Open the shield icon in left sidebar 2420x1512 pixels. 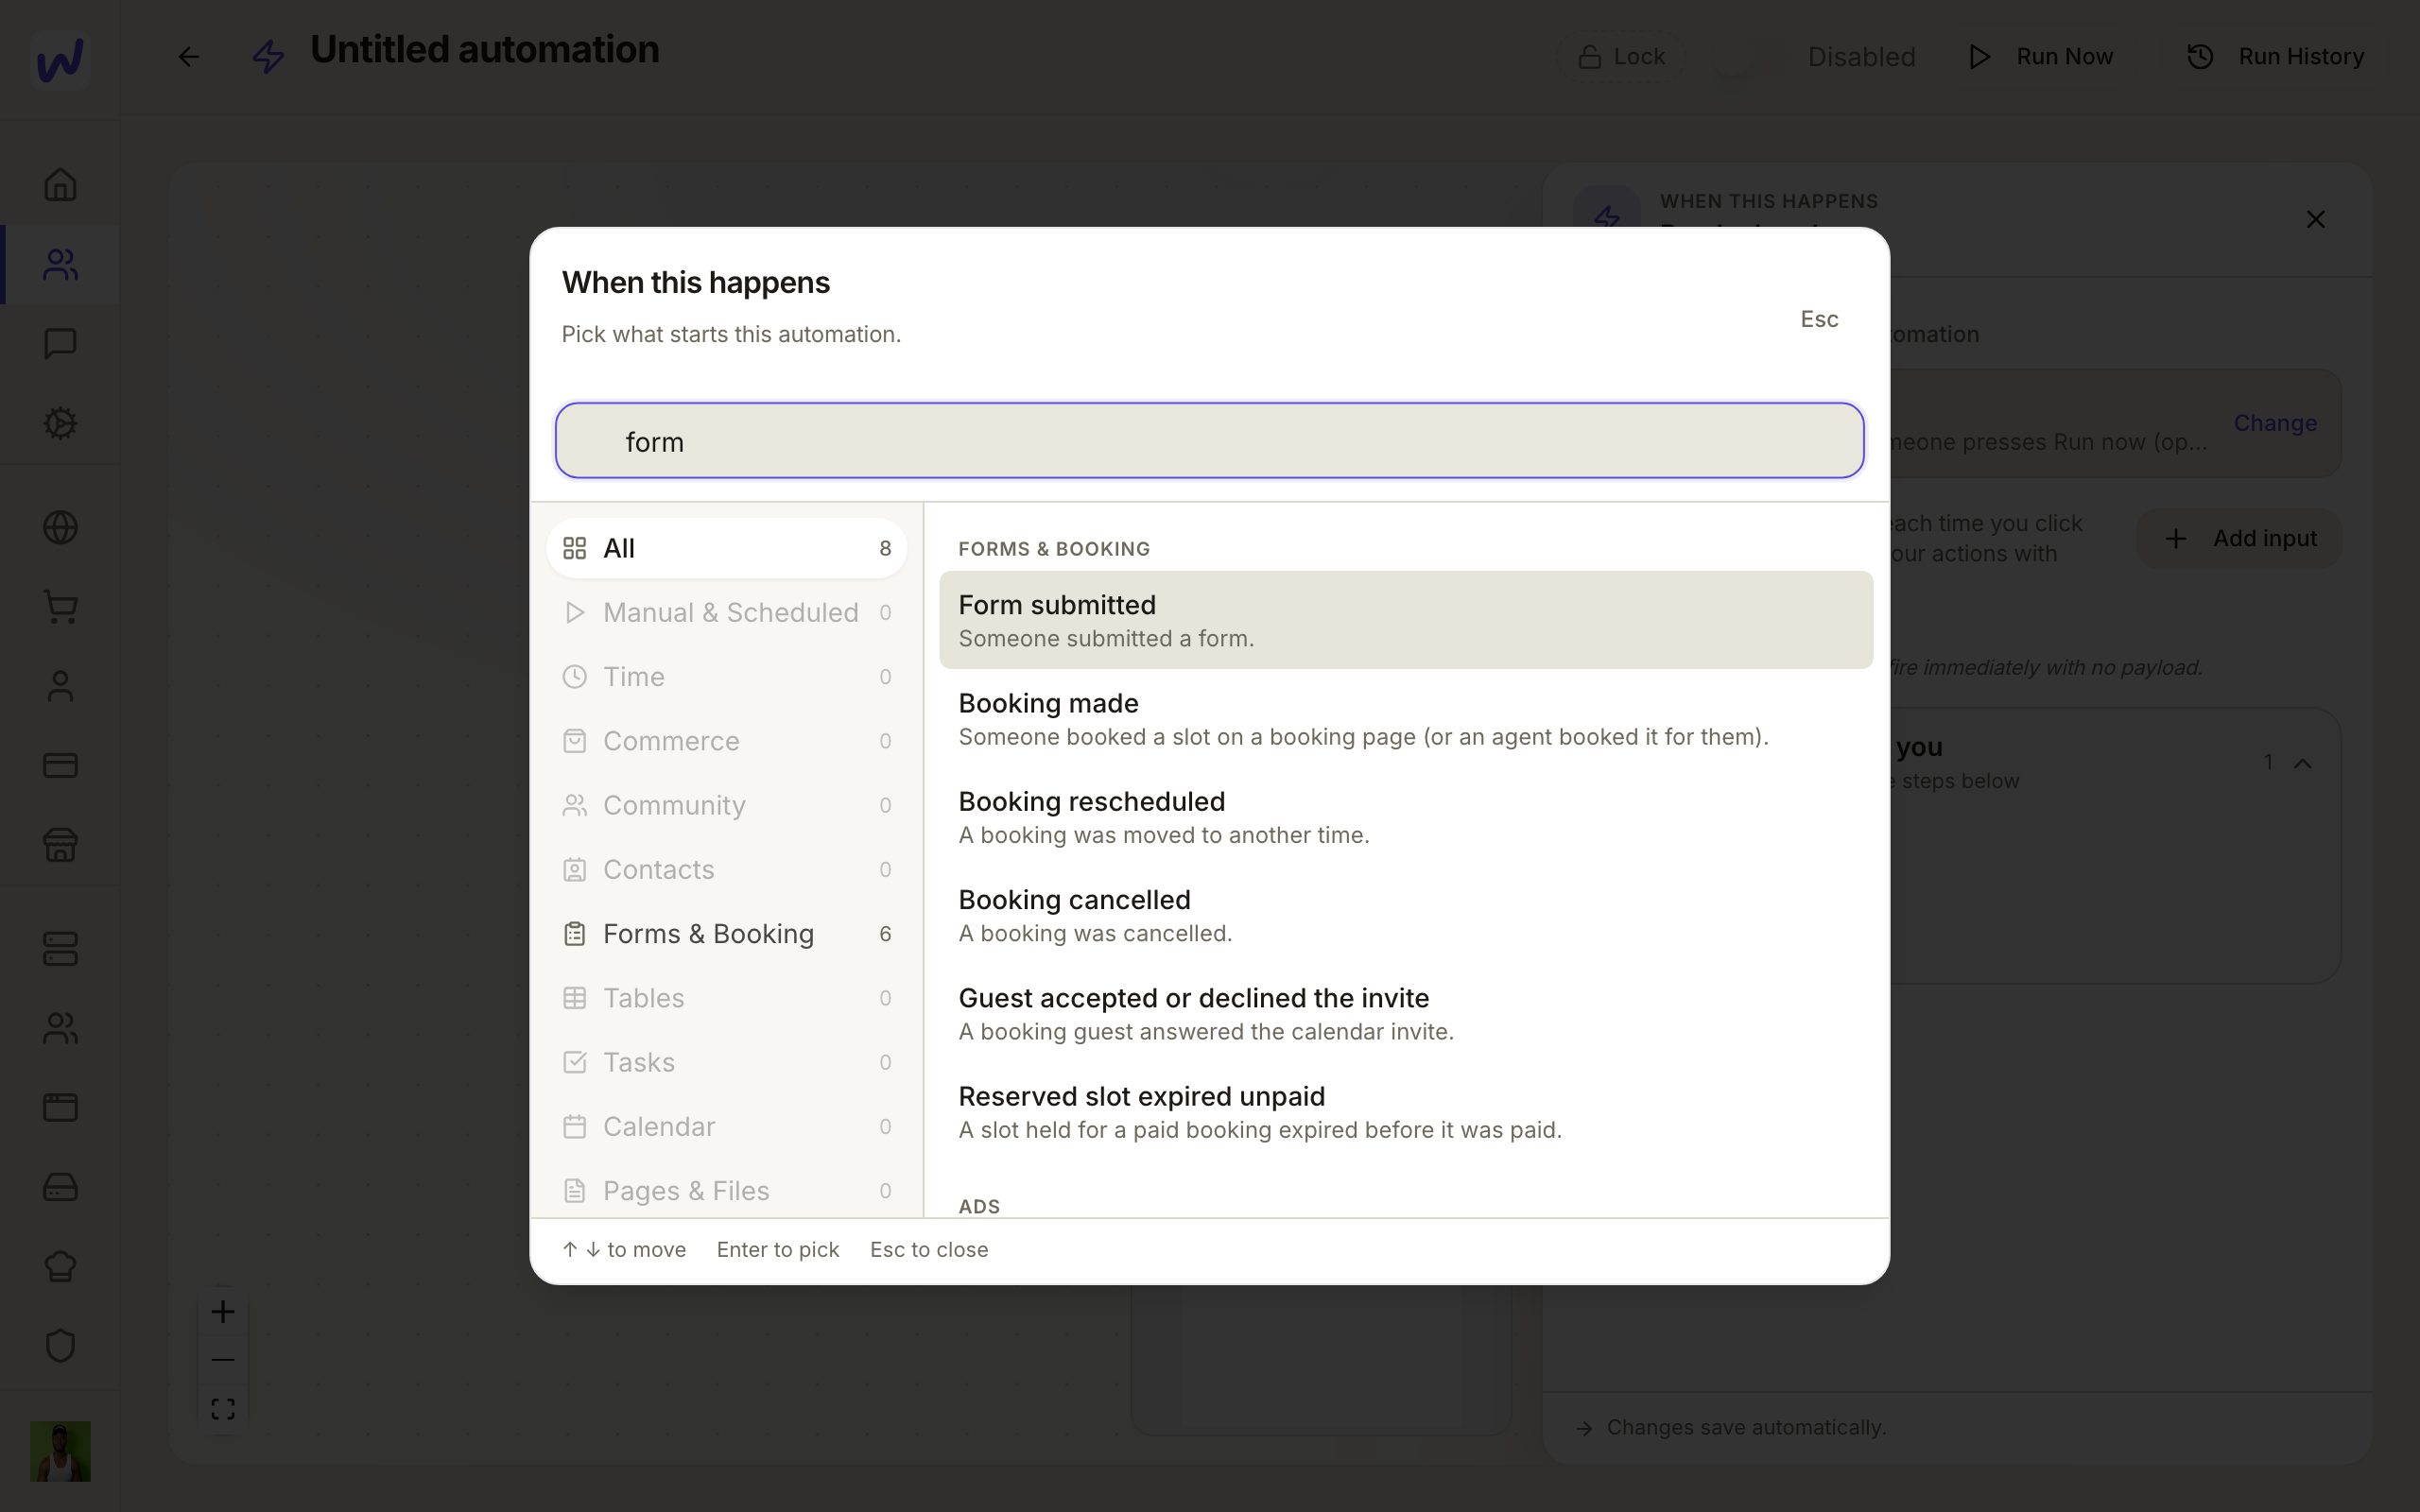[x=60, y=1345]
